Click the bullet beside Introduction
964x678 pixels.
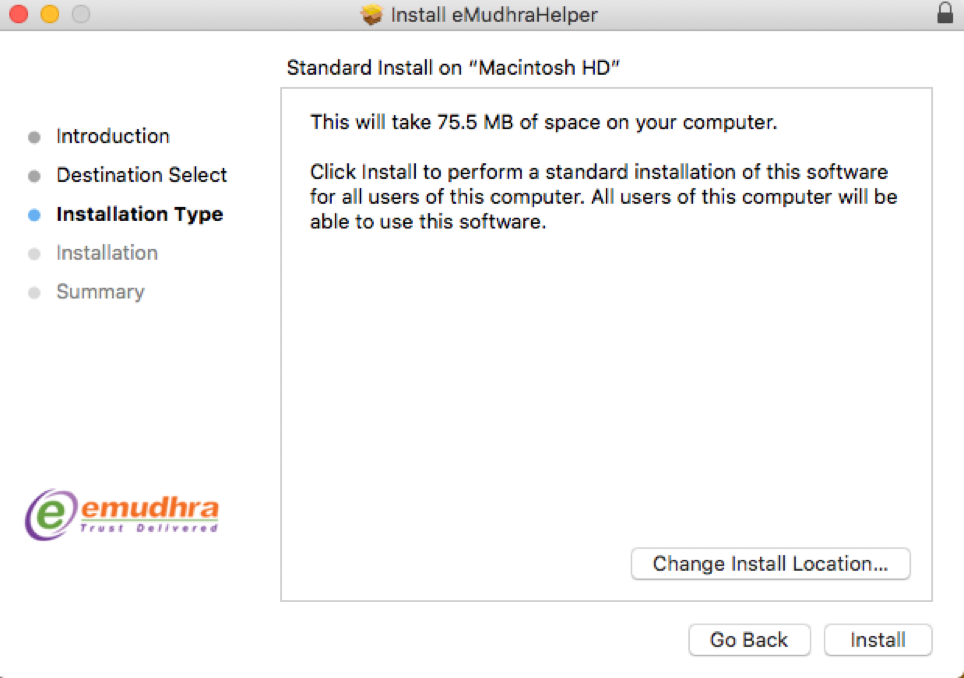35,137
